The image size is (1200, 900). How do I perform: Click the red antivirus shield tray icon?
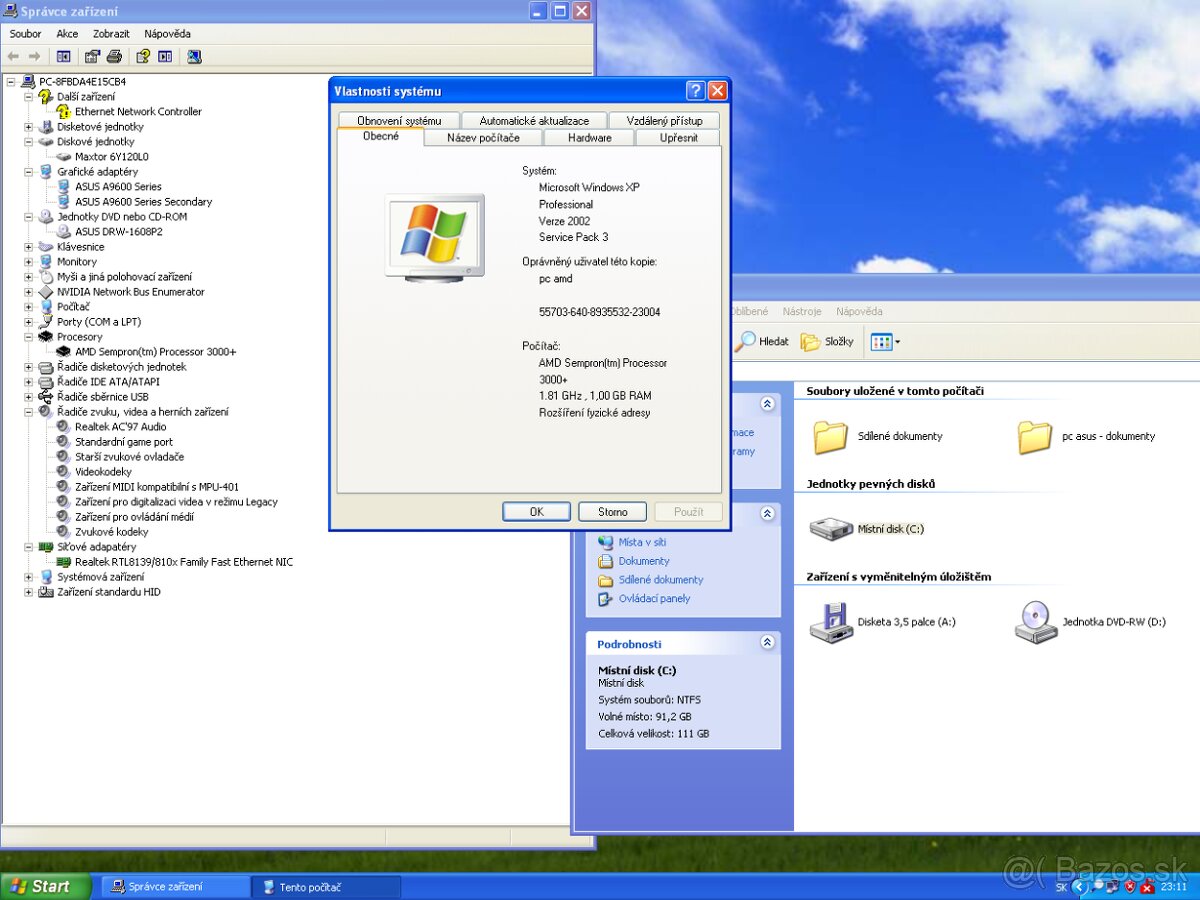[x=1130, y=886]
